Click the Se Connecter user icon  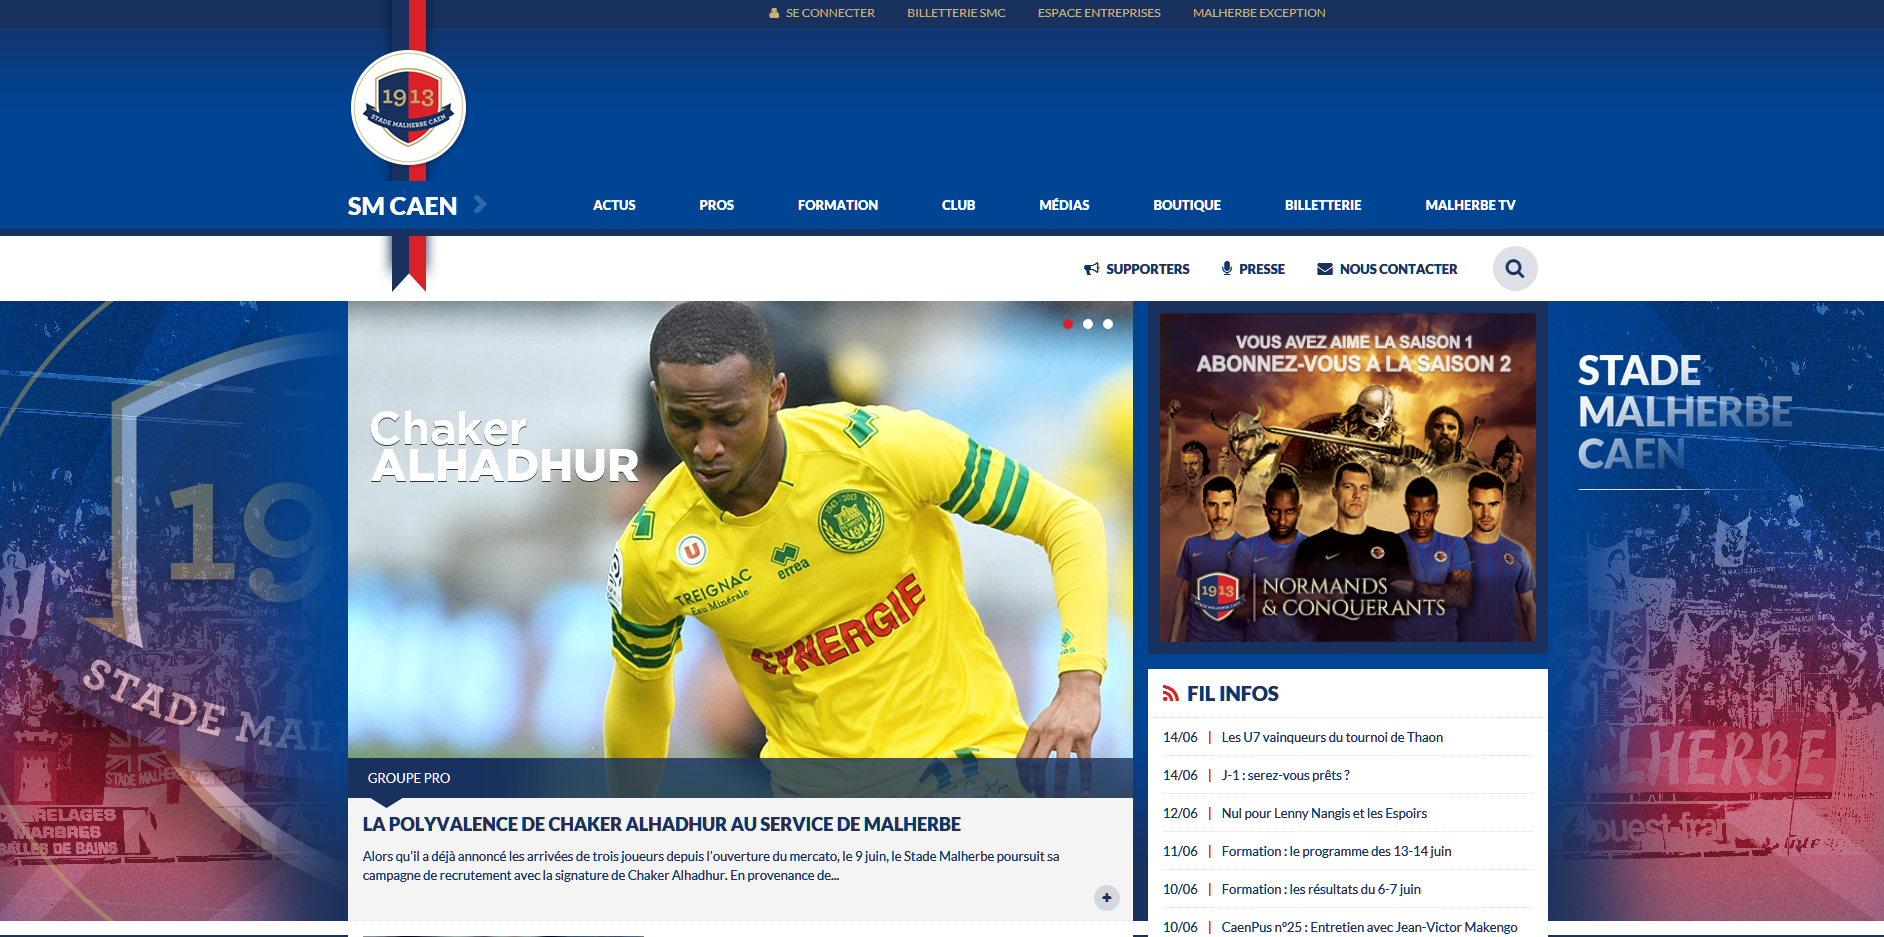pos(772,13)
